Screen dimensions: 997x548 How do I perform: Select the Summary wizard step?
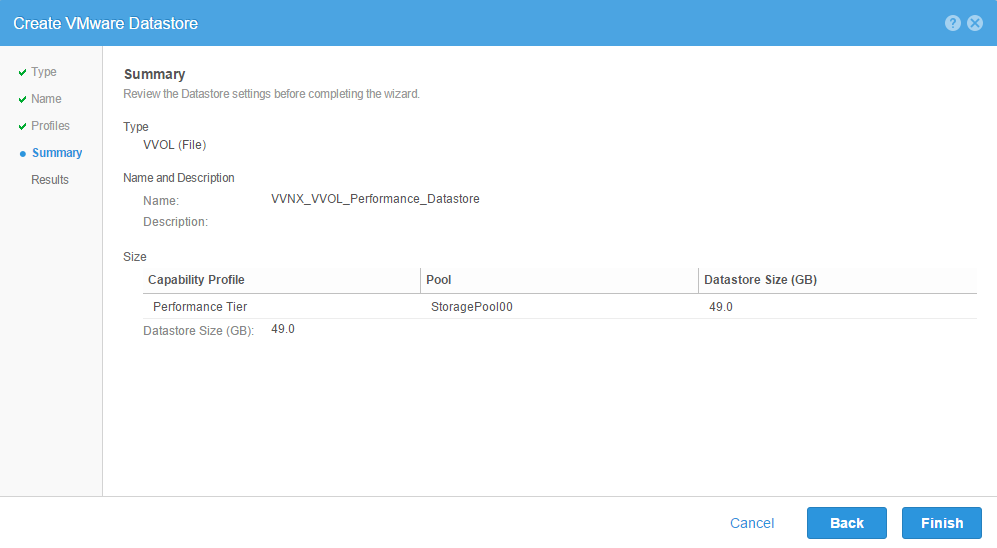[57, 153]
